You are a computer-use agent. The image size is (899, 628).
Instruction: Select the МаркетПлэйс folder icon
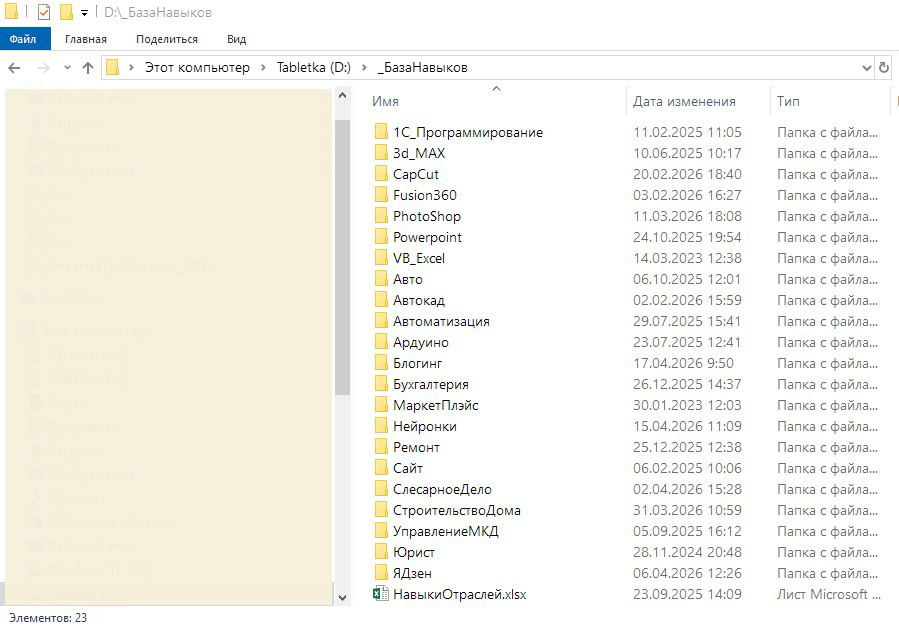[x=381, y=405]
